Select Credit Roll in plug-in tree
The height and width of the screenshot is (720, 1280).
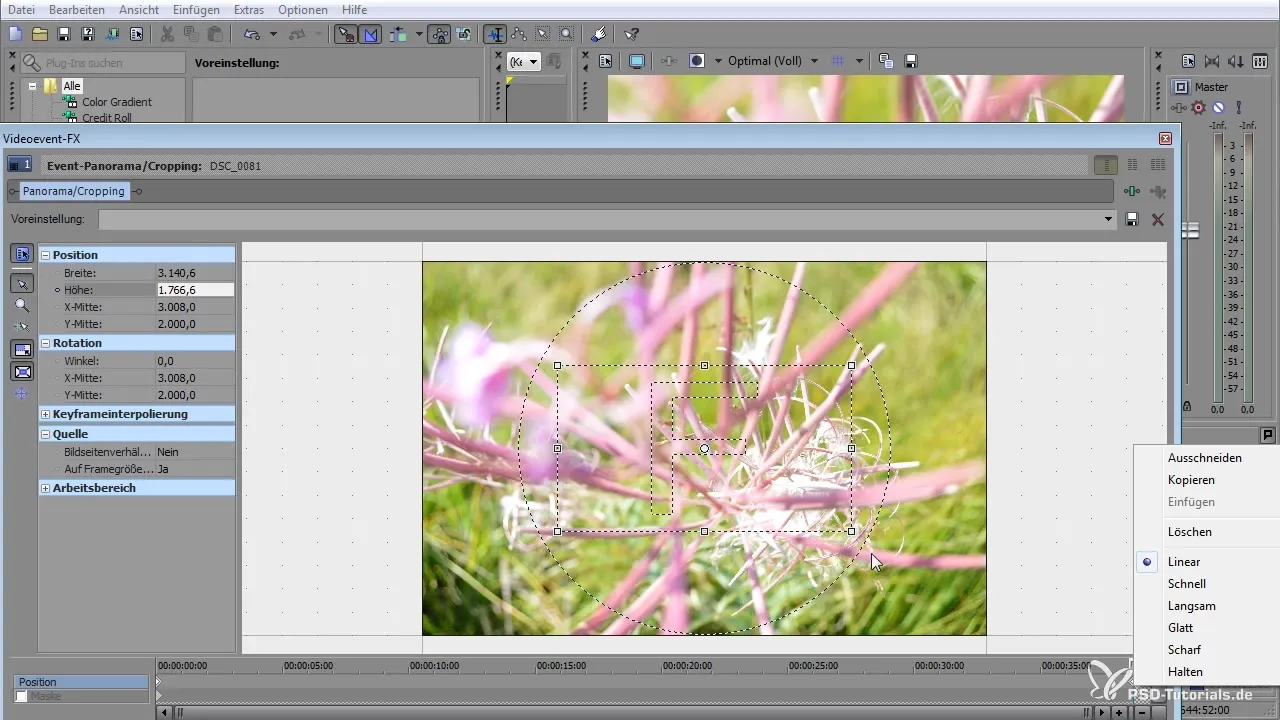(x=107, y=118)
